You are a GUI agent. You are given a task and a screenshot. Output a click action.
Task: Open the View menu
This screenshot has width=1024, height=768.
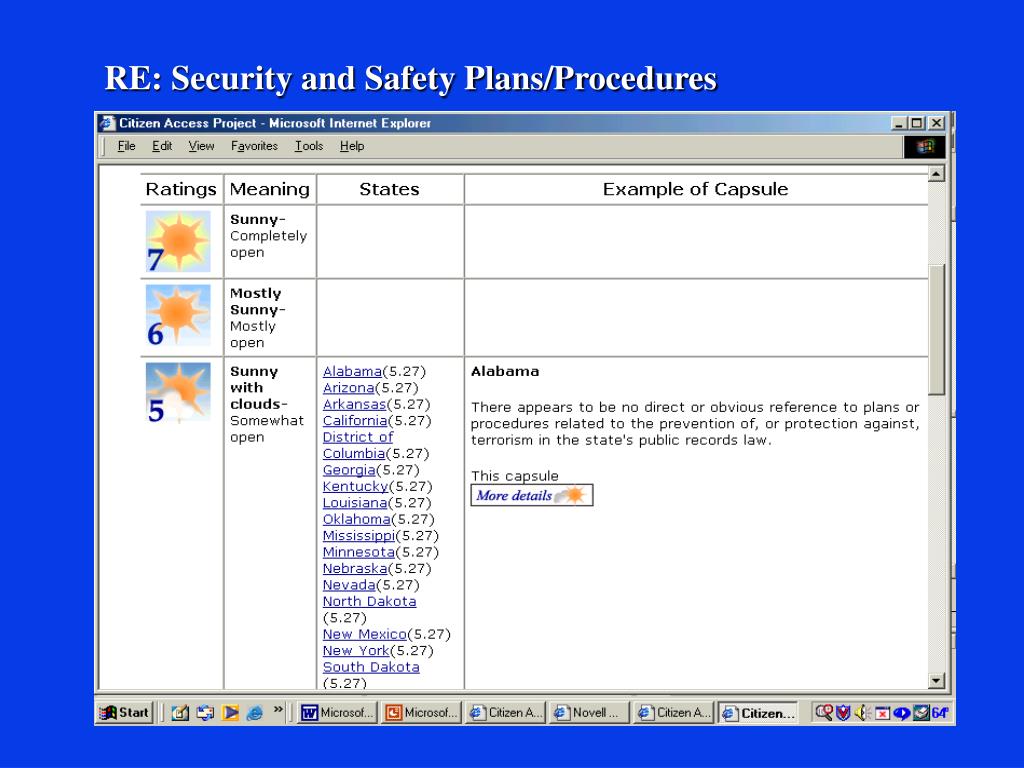pyautogui.click(x=201, y=146)
